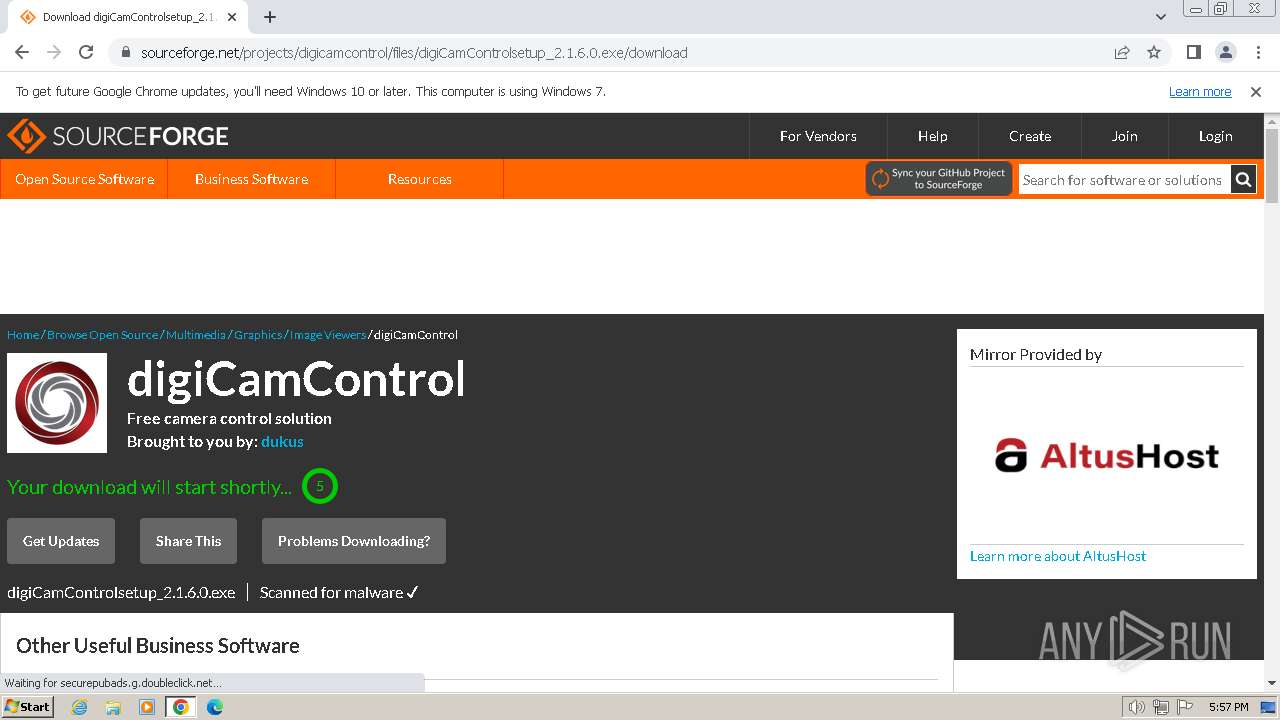Screen dimensions: 1280x720
Task: Click Learn more about Chrome updates
Action: (1200, 91)
